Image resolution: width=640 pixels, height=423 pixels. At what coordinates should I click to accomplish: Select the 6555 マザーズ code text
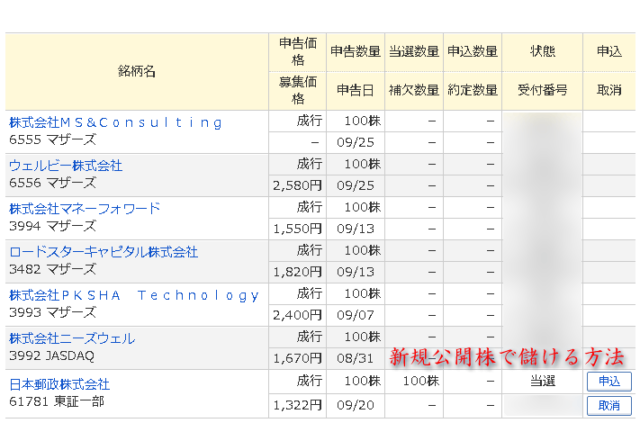pos(53,140)
